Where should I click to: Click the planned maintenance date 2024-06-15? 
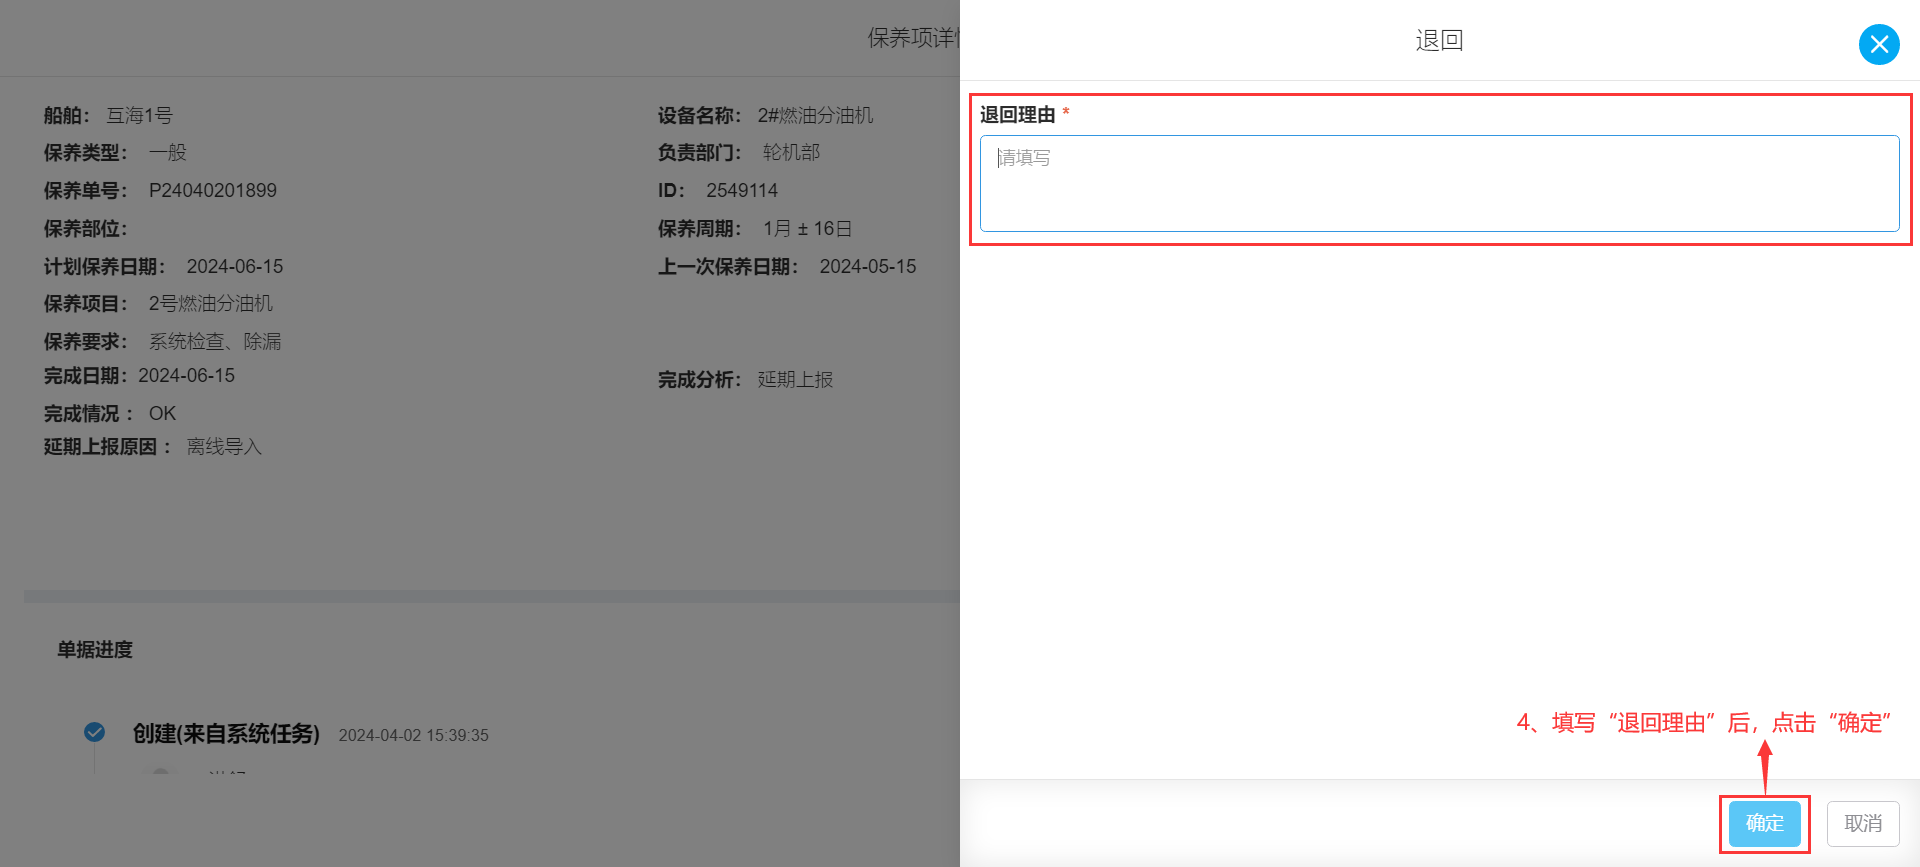tap(235, 266)
